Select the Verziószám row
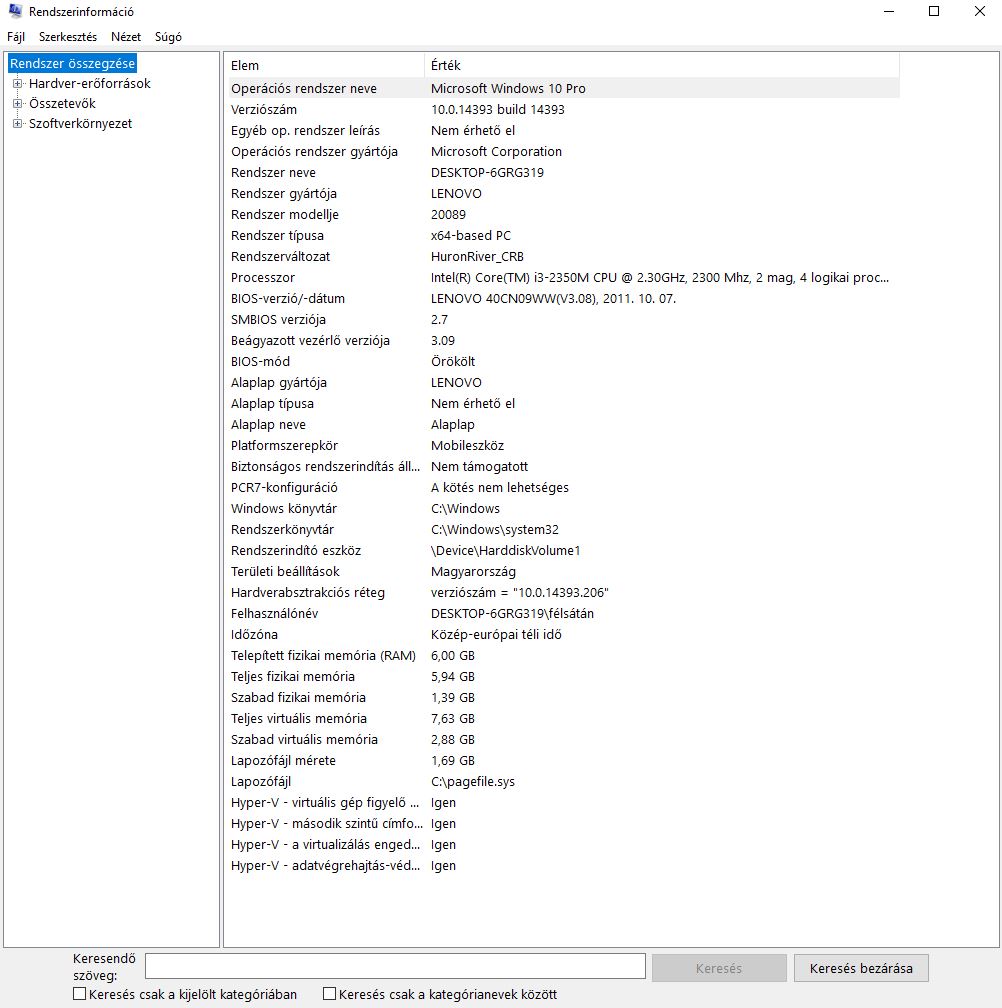 coord(564,109)
